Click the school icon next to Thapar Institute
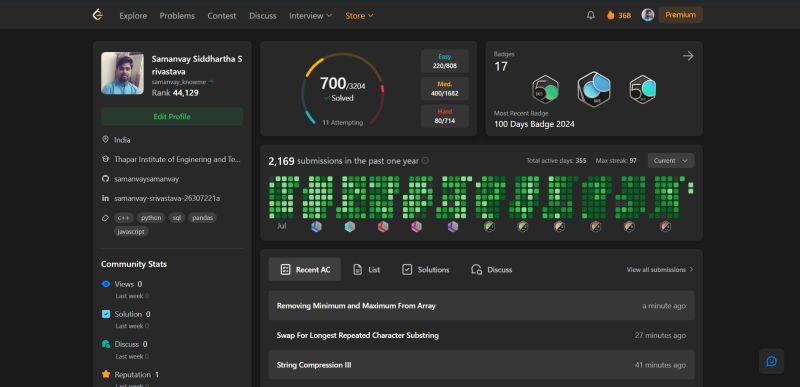Viewport: 800px width, 387px height. (106, 159)
